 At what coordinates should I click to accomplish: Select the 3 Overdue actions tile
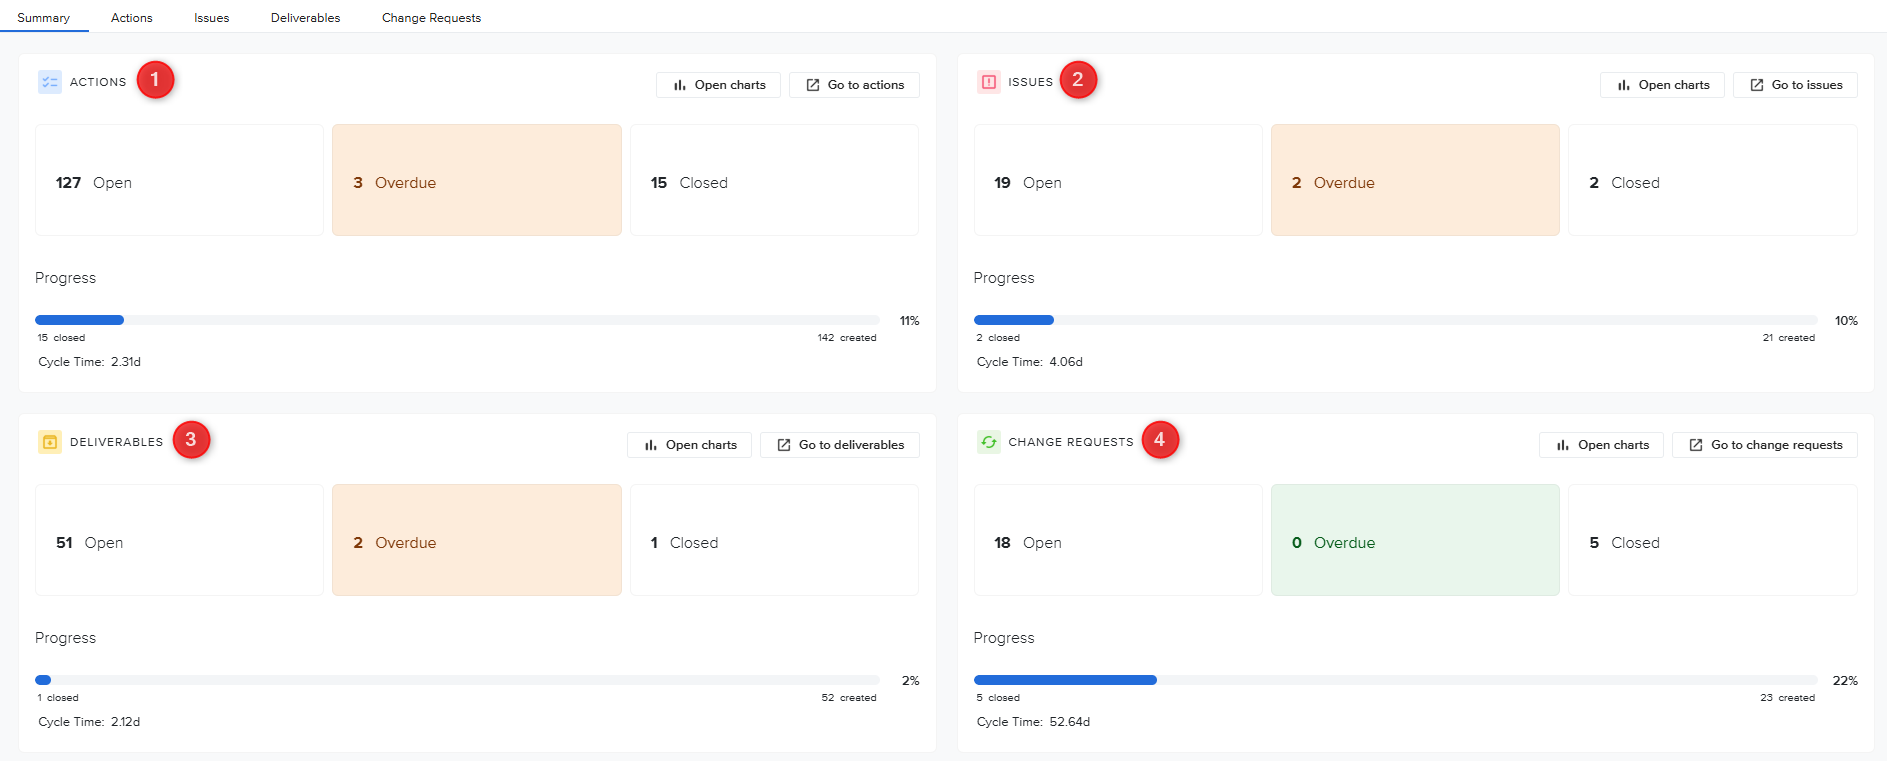[x=476, y=180]
